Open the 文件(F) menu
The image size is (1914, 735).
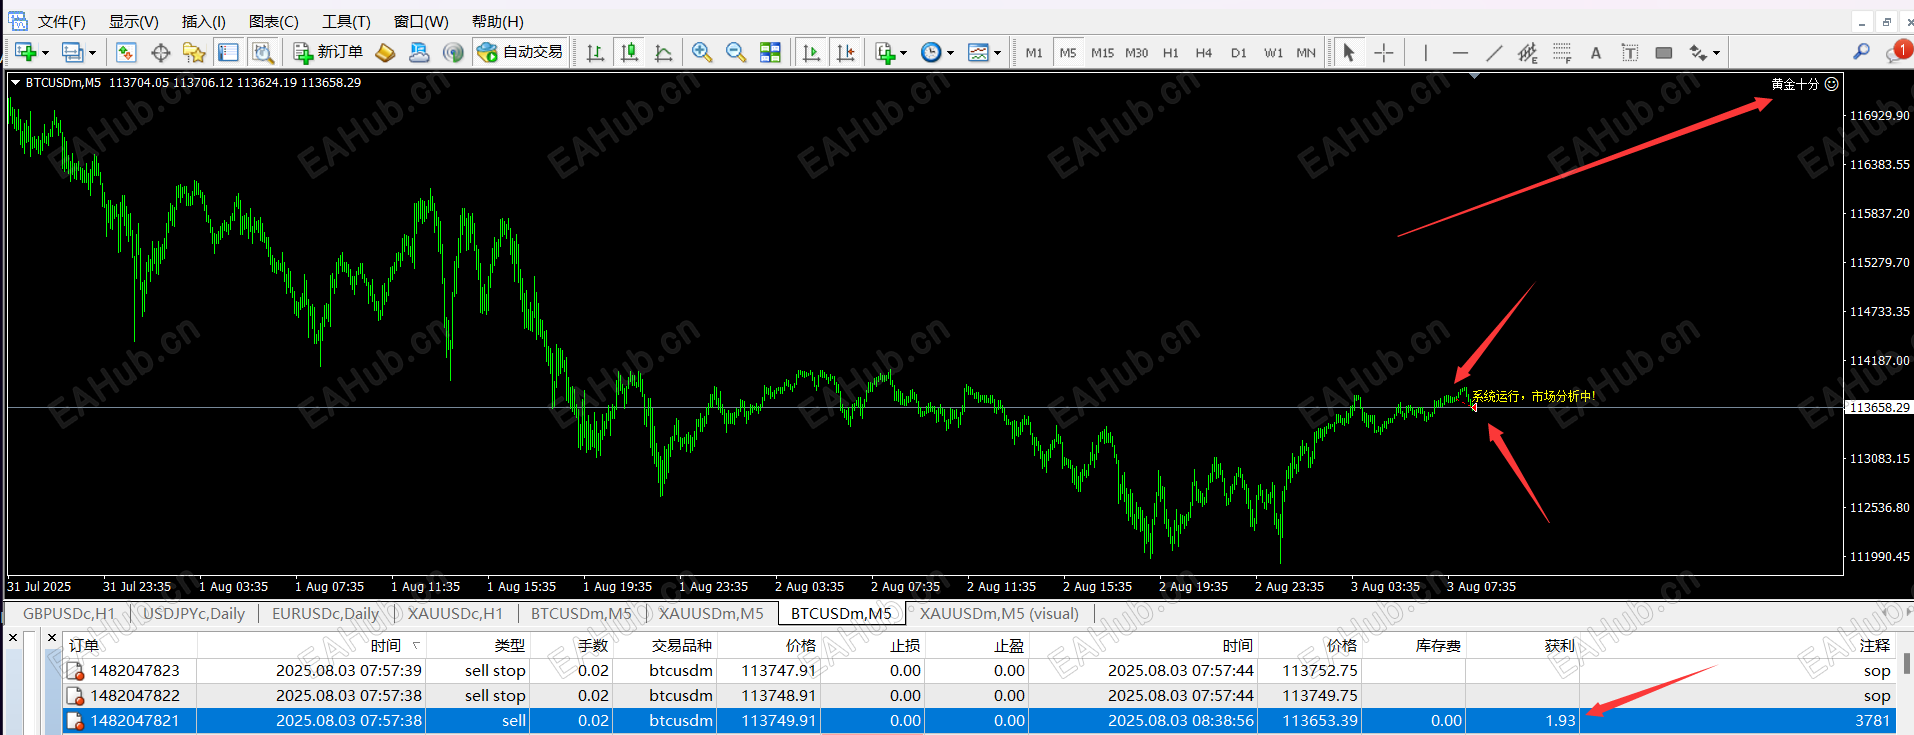(61, 21)
